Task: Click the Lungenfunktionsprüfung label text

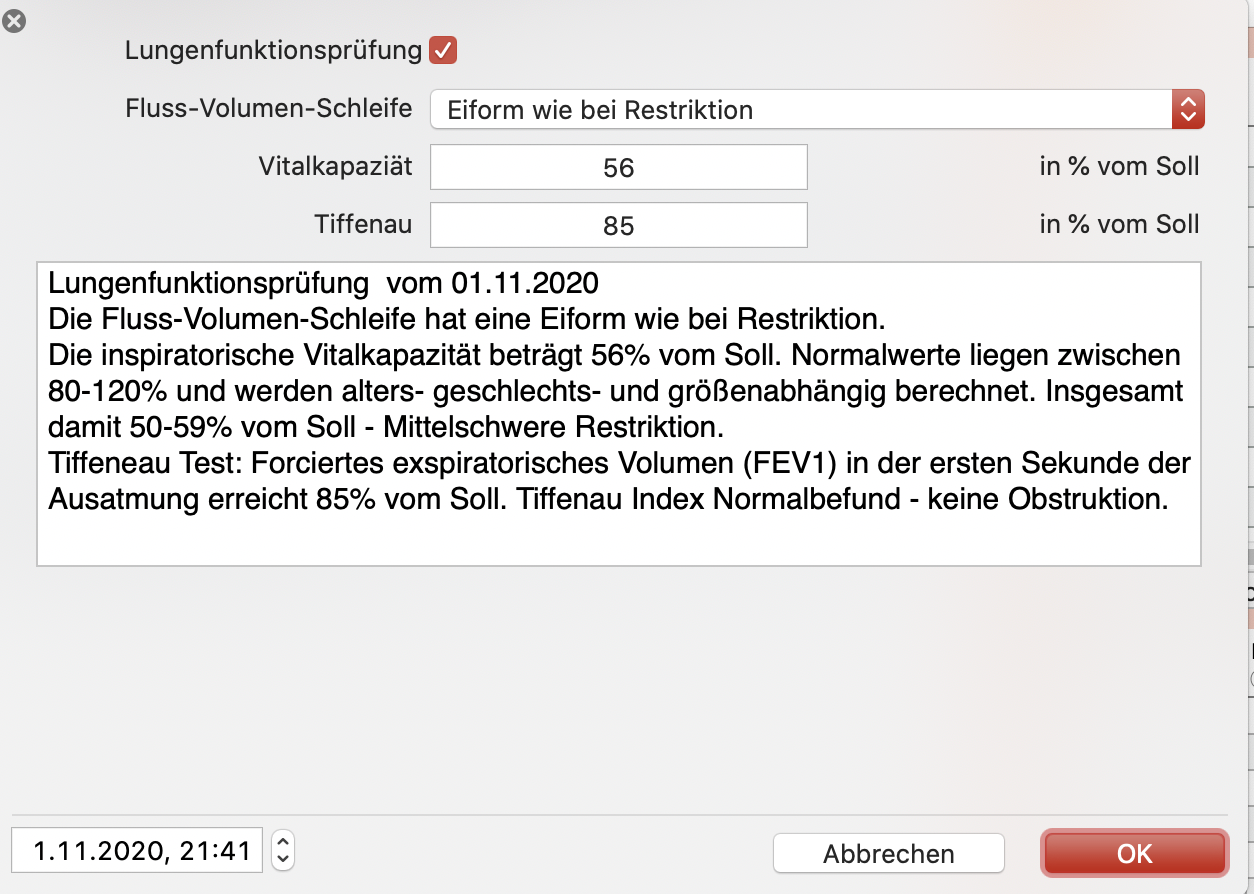Action: [273, 51]
